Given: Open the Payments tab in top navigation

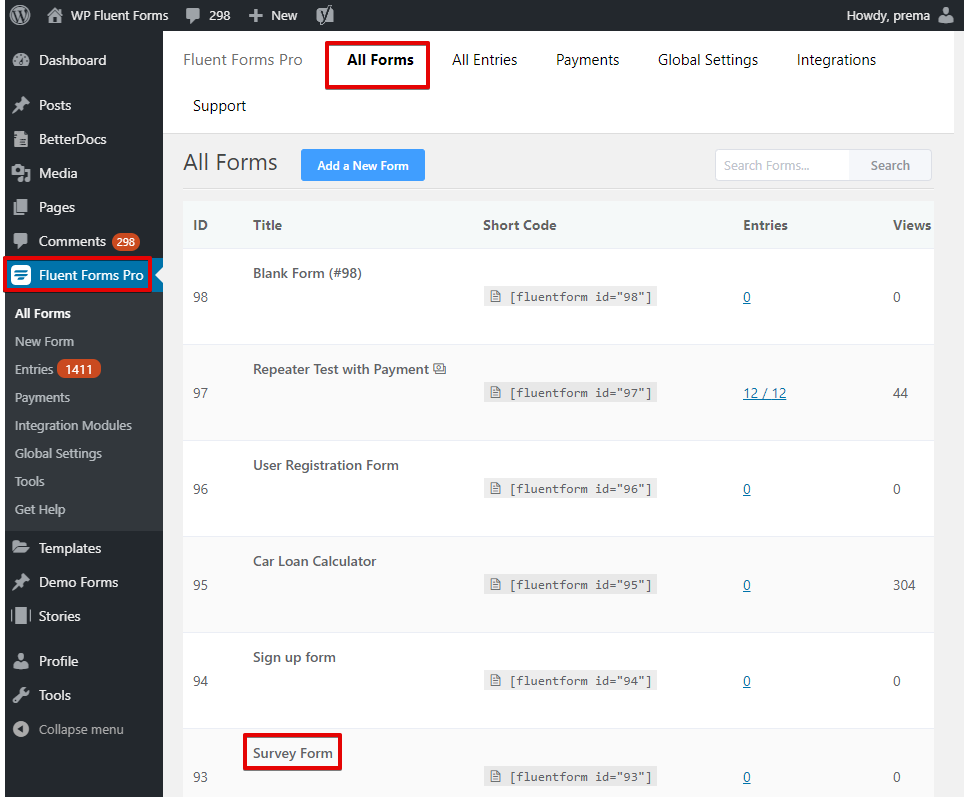Looking at the screenshot, I should pyautogui.click(x=587, y=60).
